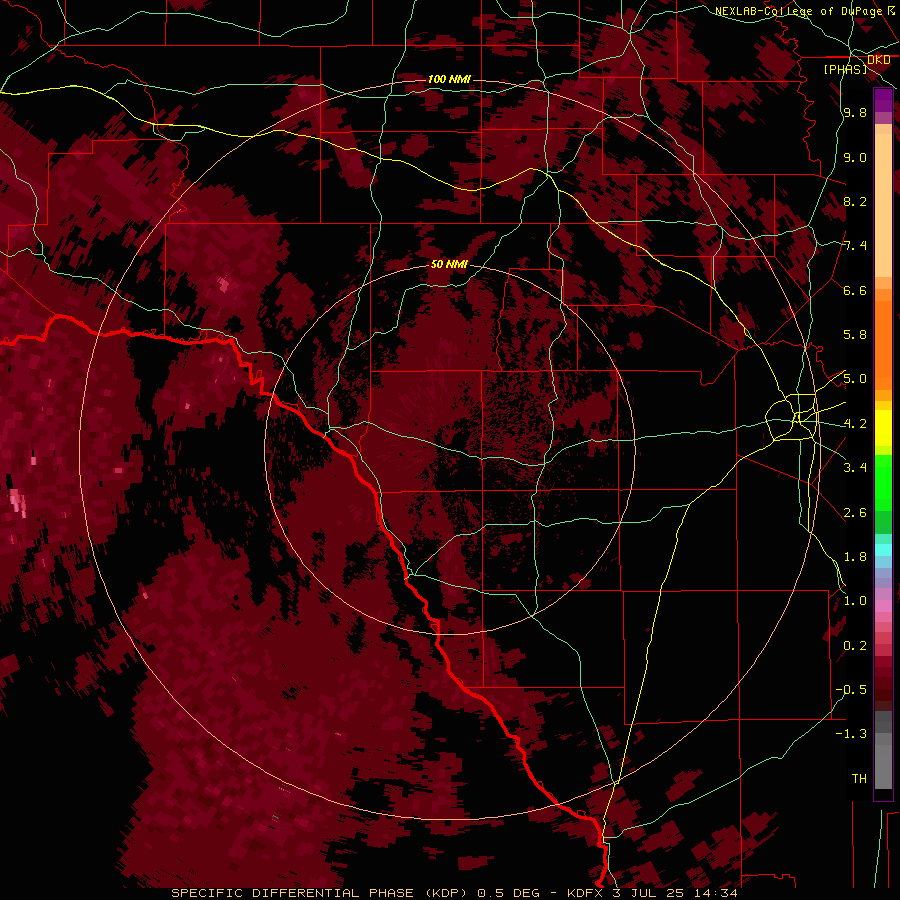Click the 1.0 scale value
The width and height of the screenshot is (900, 900).
coord(855,601)
